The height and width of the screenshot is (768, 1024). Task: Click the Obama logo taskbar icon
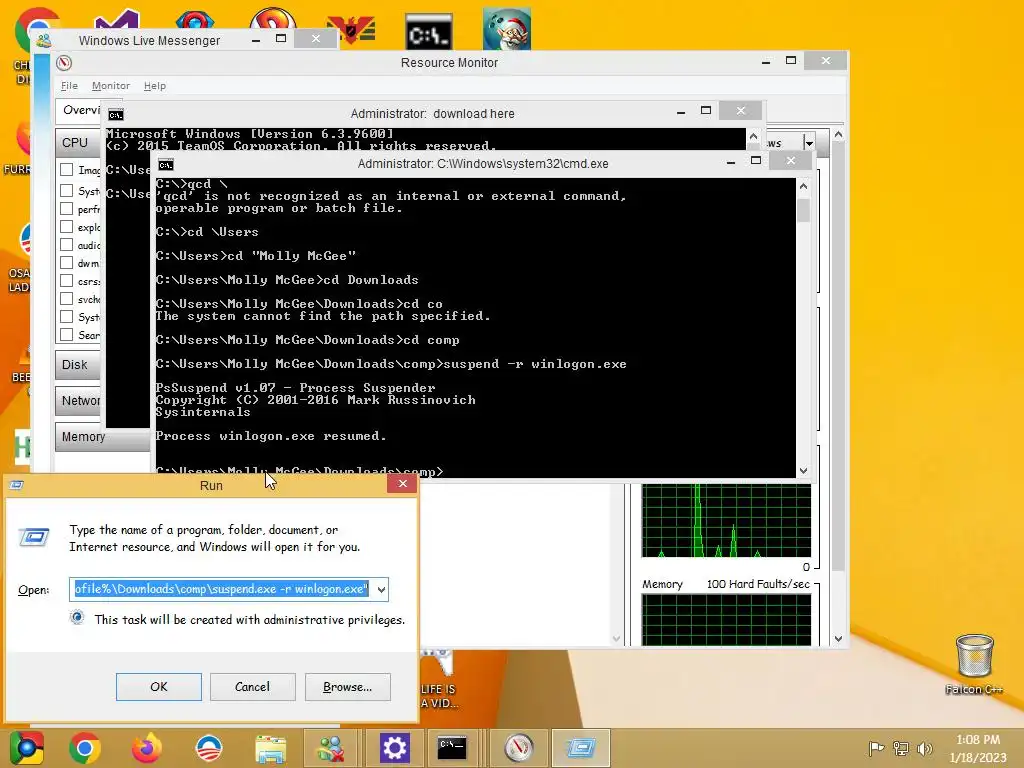click(209, 748)
